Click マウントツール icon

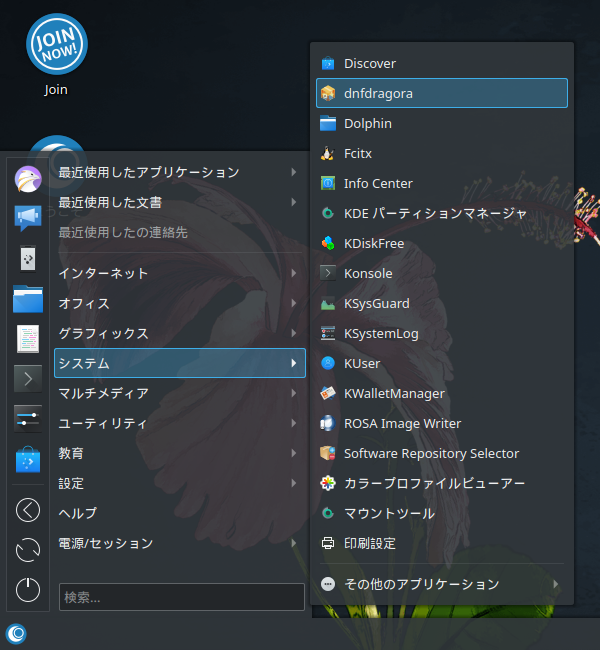(328, 513)
